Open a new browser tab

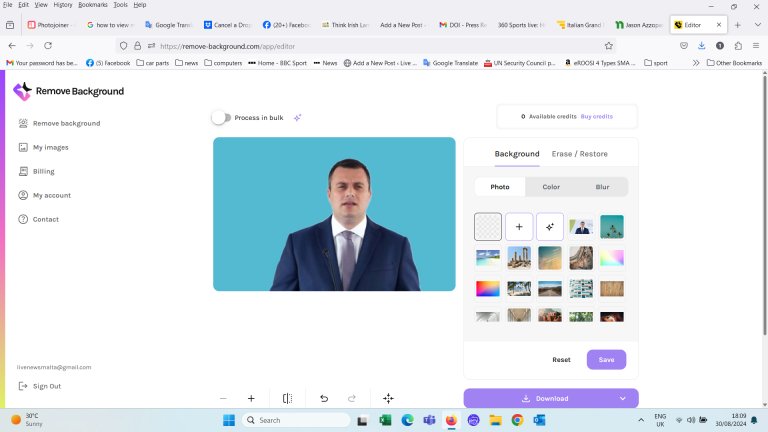[738, 25]
